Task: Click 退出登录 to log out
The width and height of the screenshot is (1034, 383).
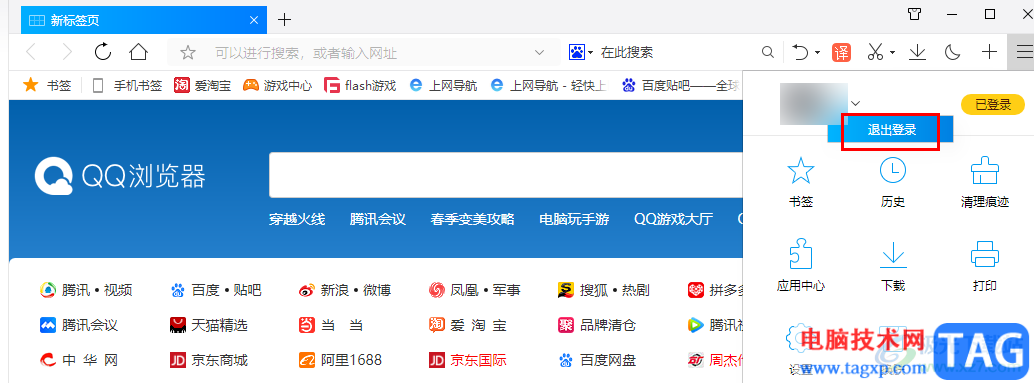Action: tap(892, 131)
